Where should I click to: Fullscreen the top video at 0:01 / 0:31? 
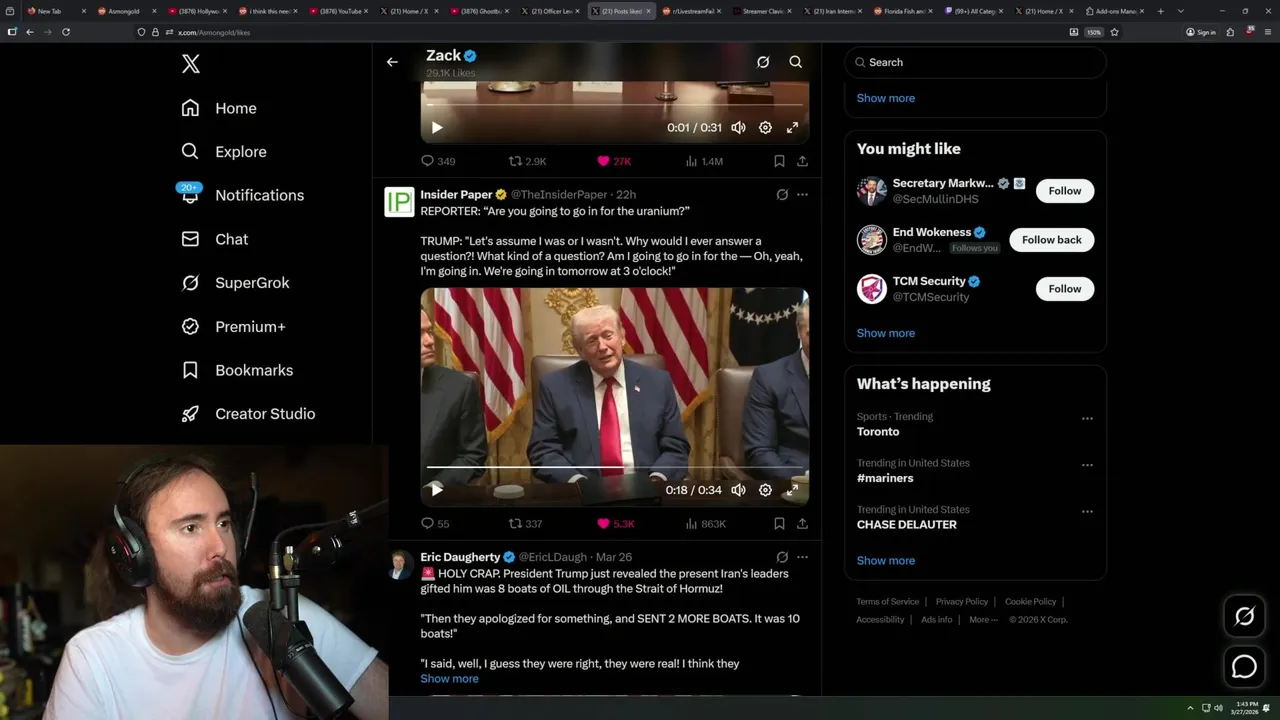click(x=792, y=127)
